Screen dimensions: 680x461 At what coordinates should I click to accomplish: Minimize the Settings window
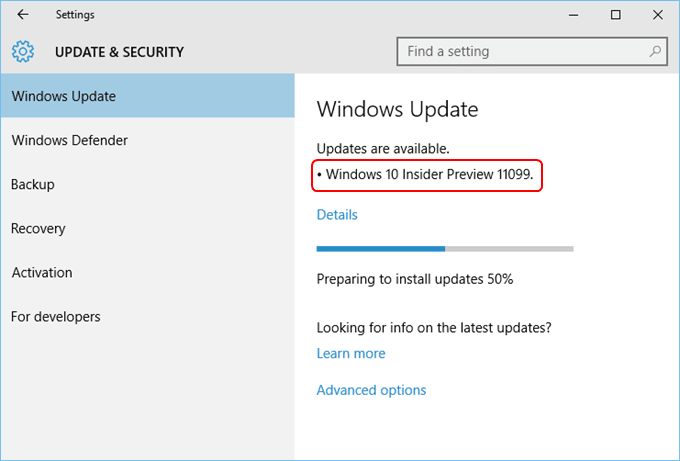pos(573,15)
